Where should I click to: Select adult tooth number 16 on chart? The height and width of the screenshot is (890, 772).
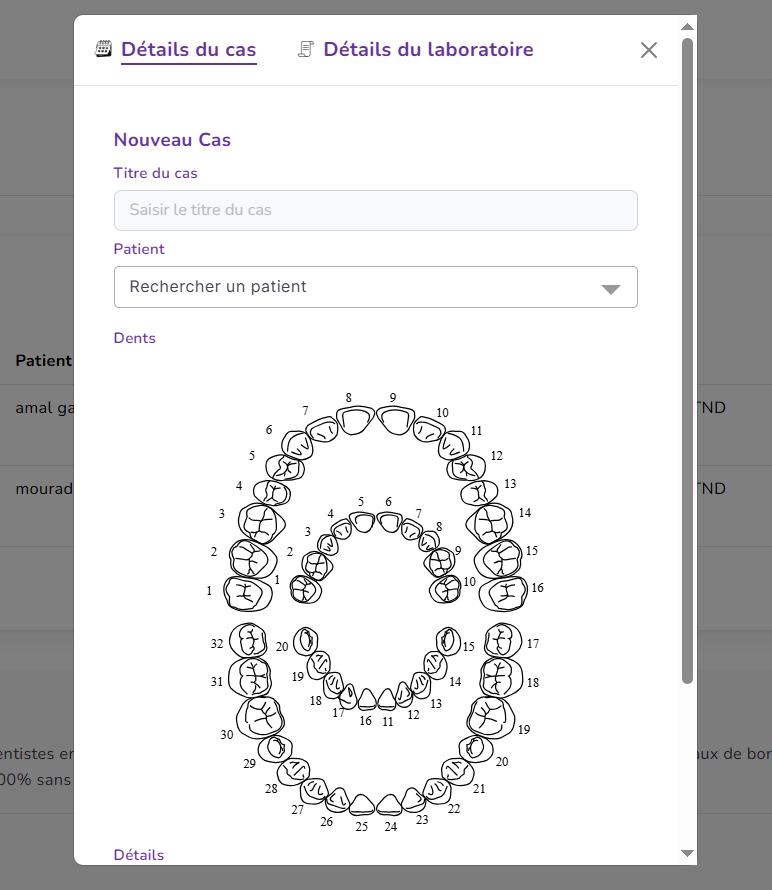point(504,593)
